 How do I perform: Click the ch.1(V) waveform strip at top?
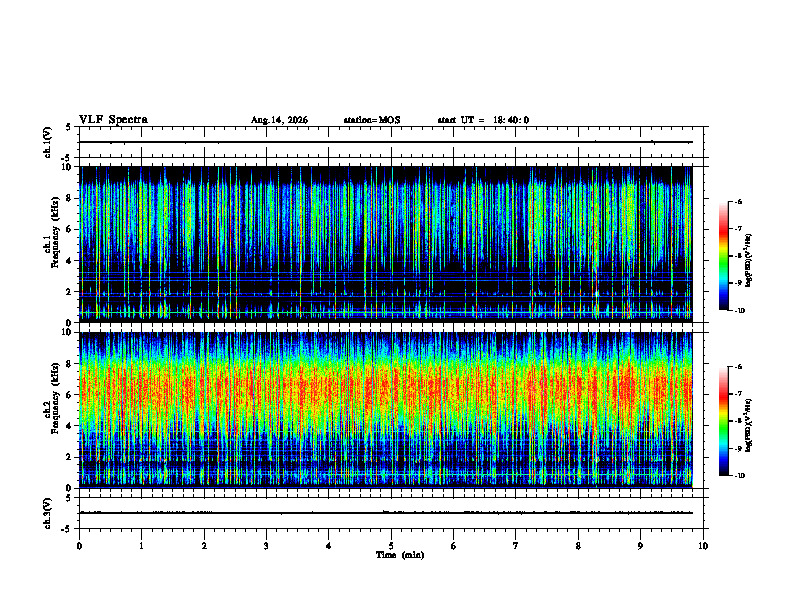[391, 142]
